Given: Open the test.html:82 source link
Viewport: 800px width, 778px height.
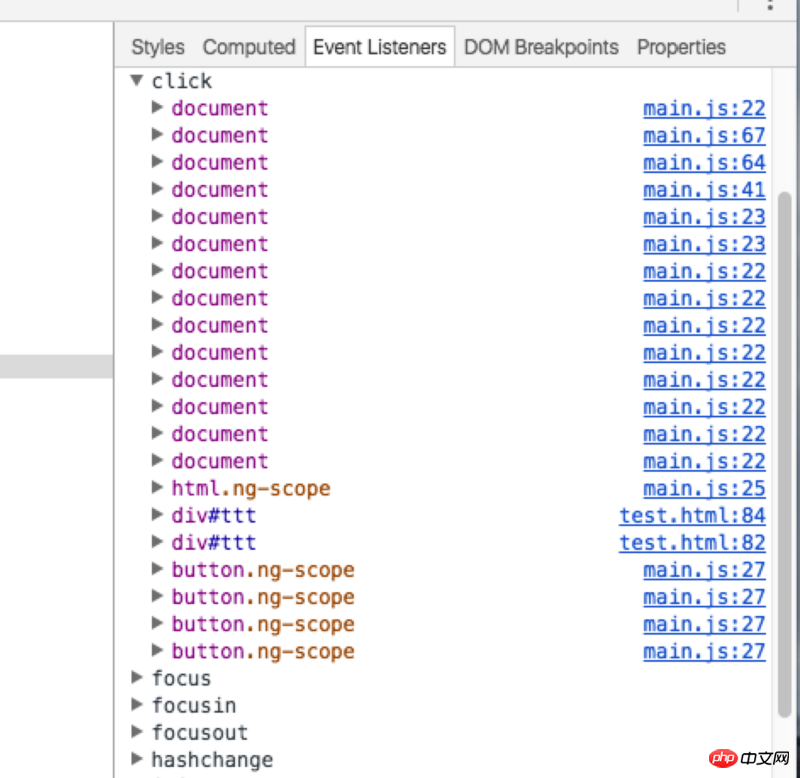Looking at the screenshot, I should coord(692,542).
